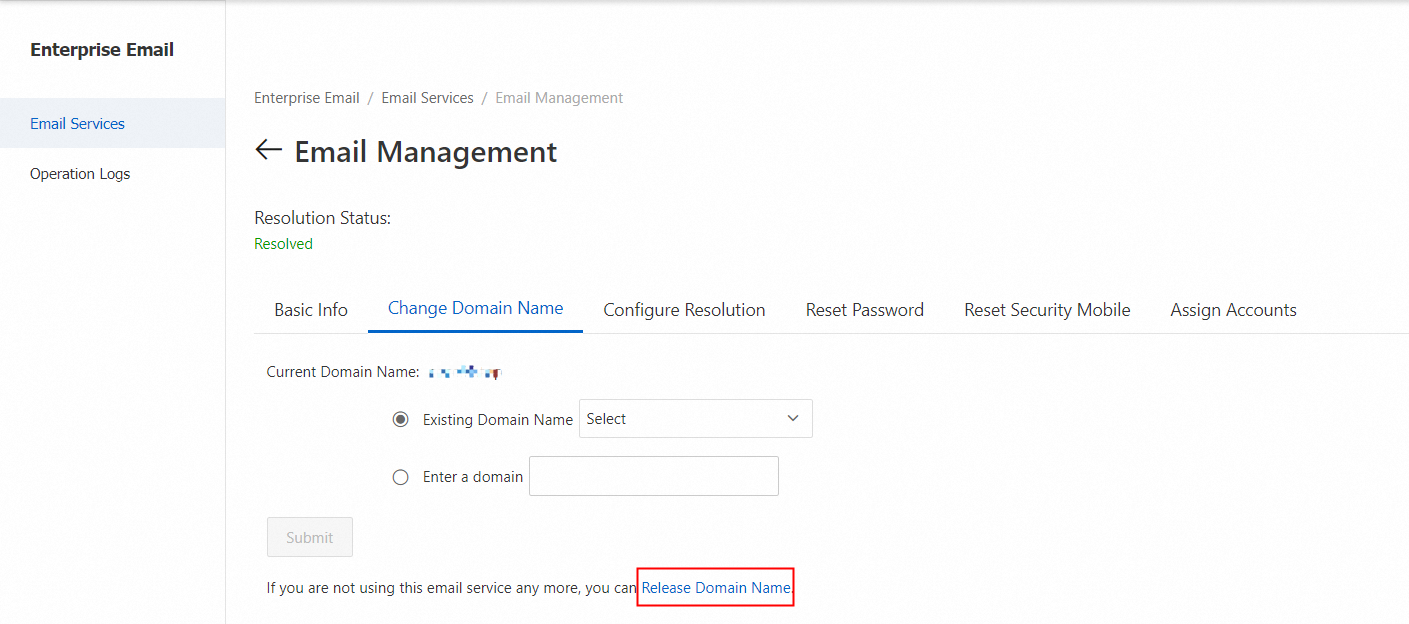Go to the Assign Accounts tab
The height and width of the screenshot is (624, 1409).
(x=1233, y=310)
